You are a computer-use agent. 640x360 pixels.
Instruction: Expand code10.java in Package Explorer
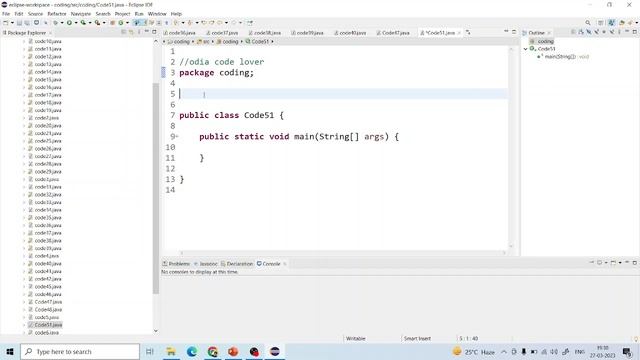(24, 41)
